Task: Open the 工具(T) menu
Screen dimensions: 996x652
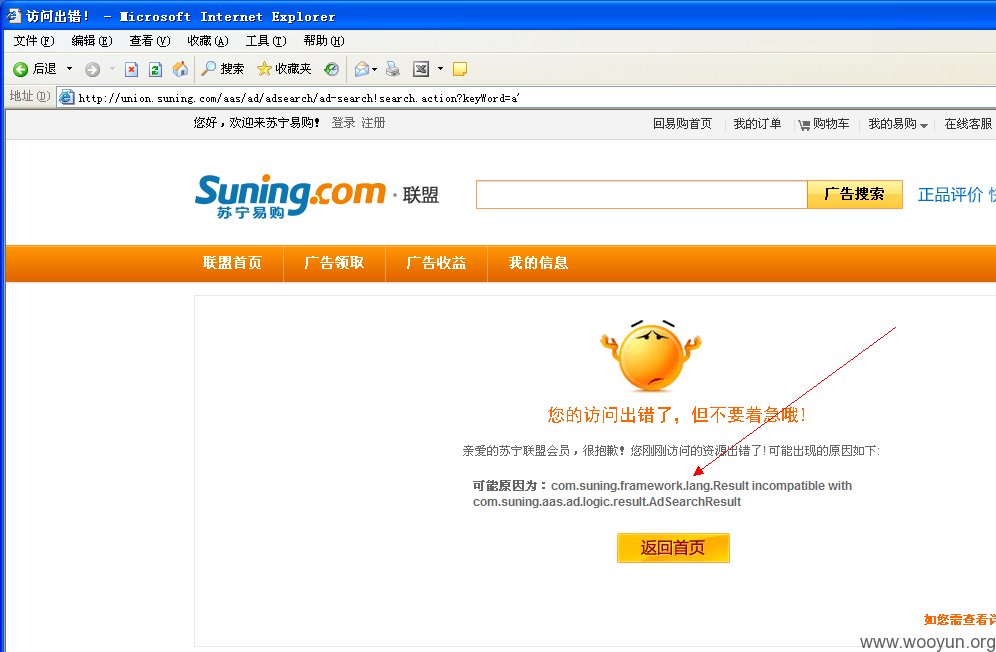Action: tap(266, 41)
